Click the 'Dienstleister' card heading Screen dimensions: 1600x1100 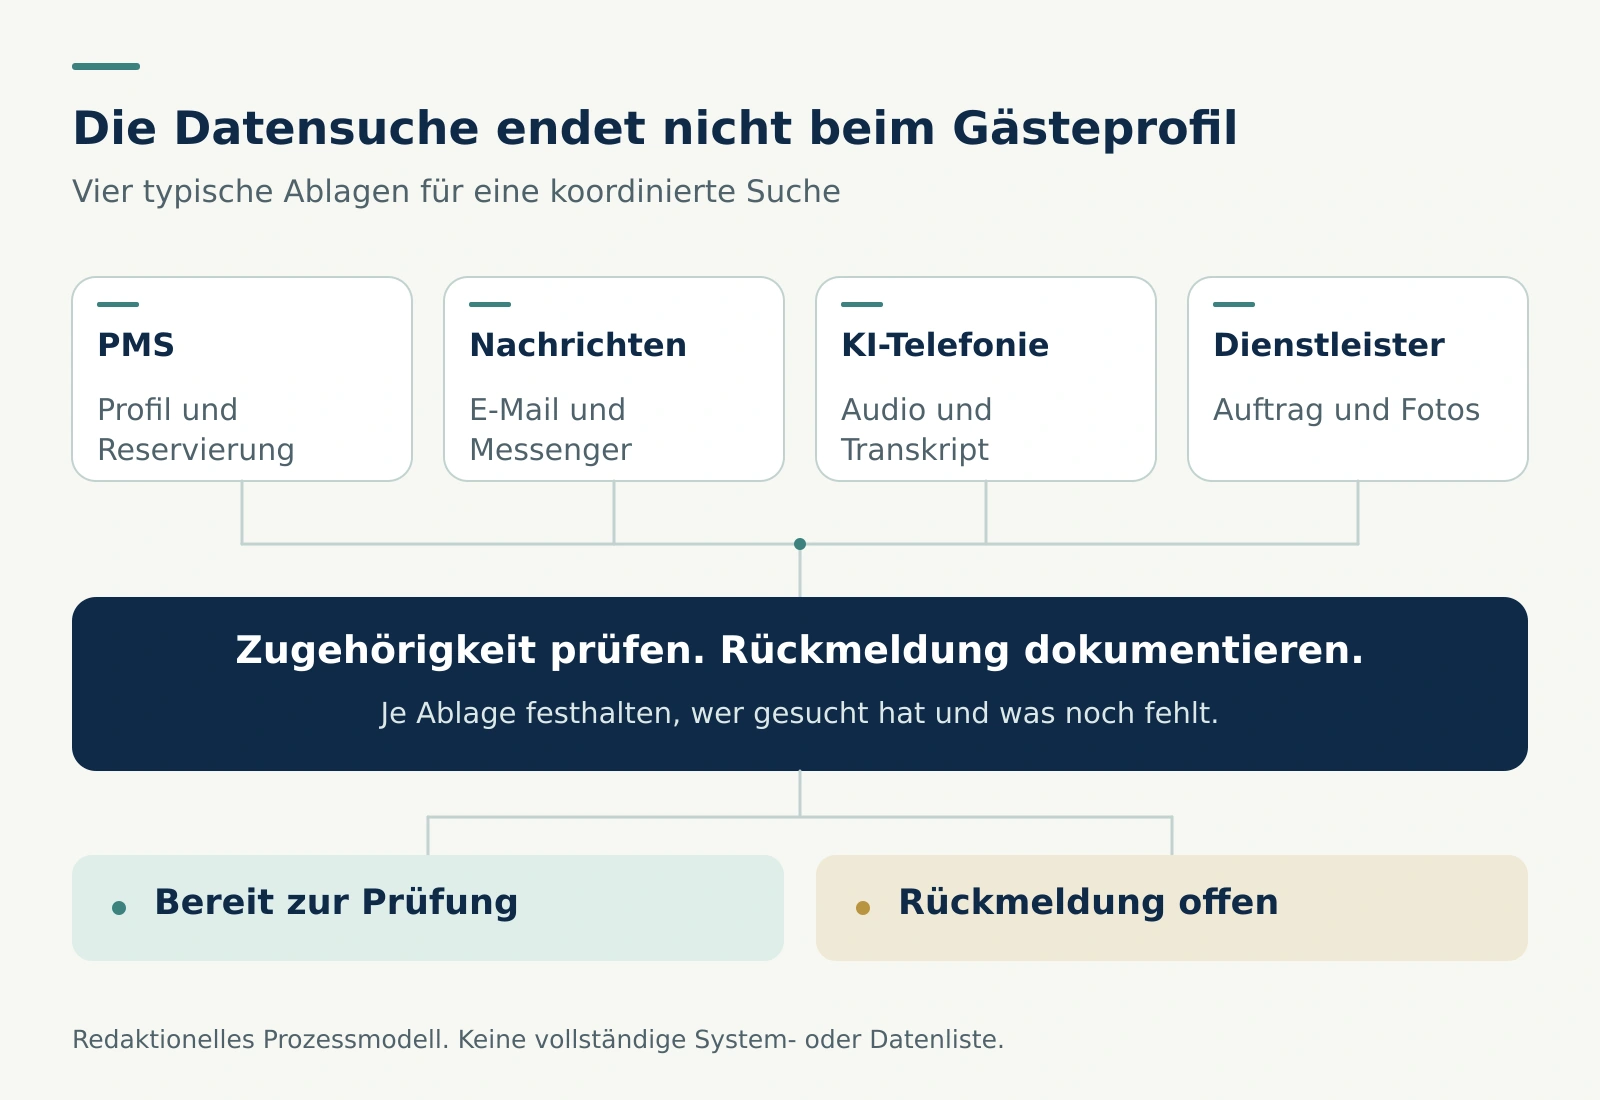[1329, 345]
